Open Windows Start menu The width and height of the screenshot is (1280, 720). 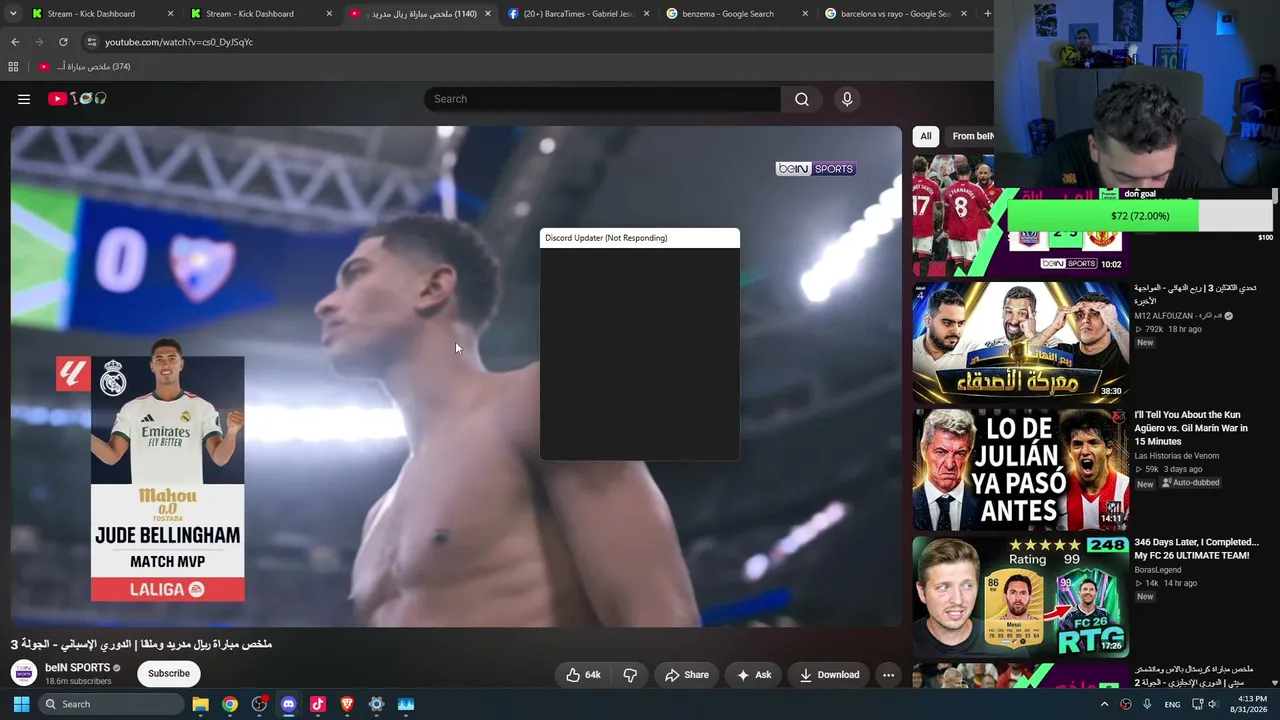point(21,704)
